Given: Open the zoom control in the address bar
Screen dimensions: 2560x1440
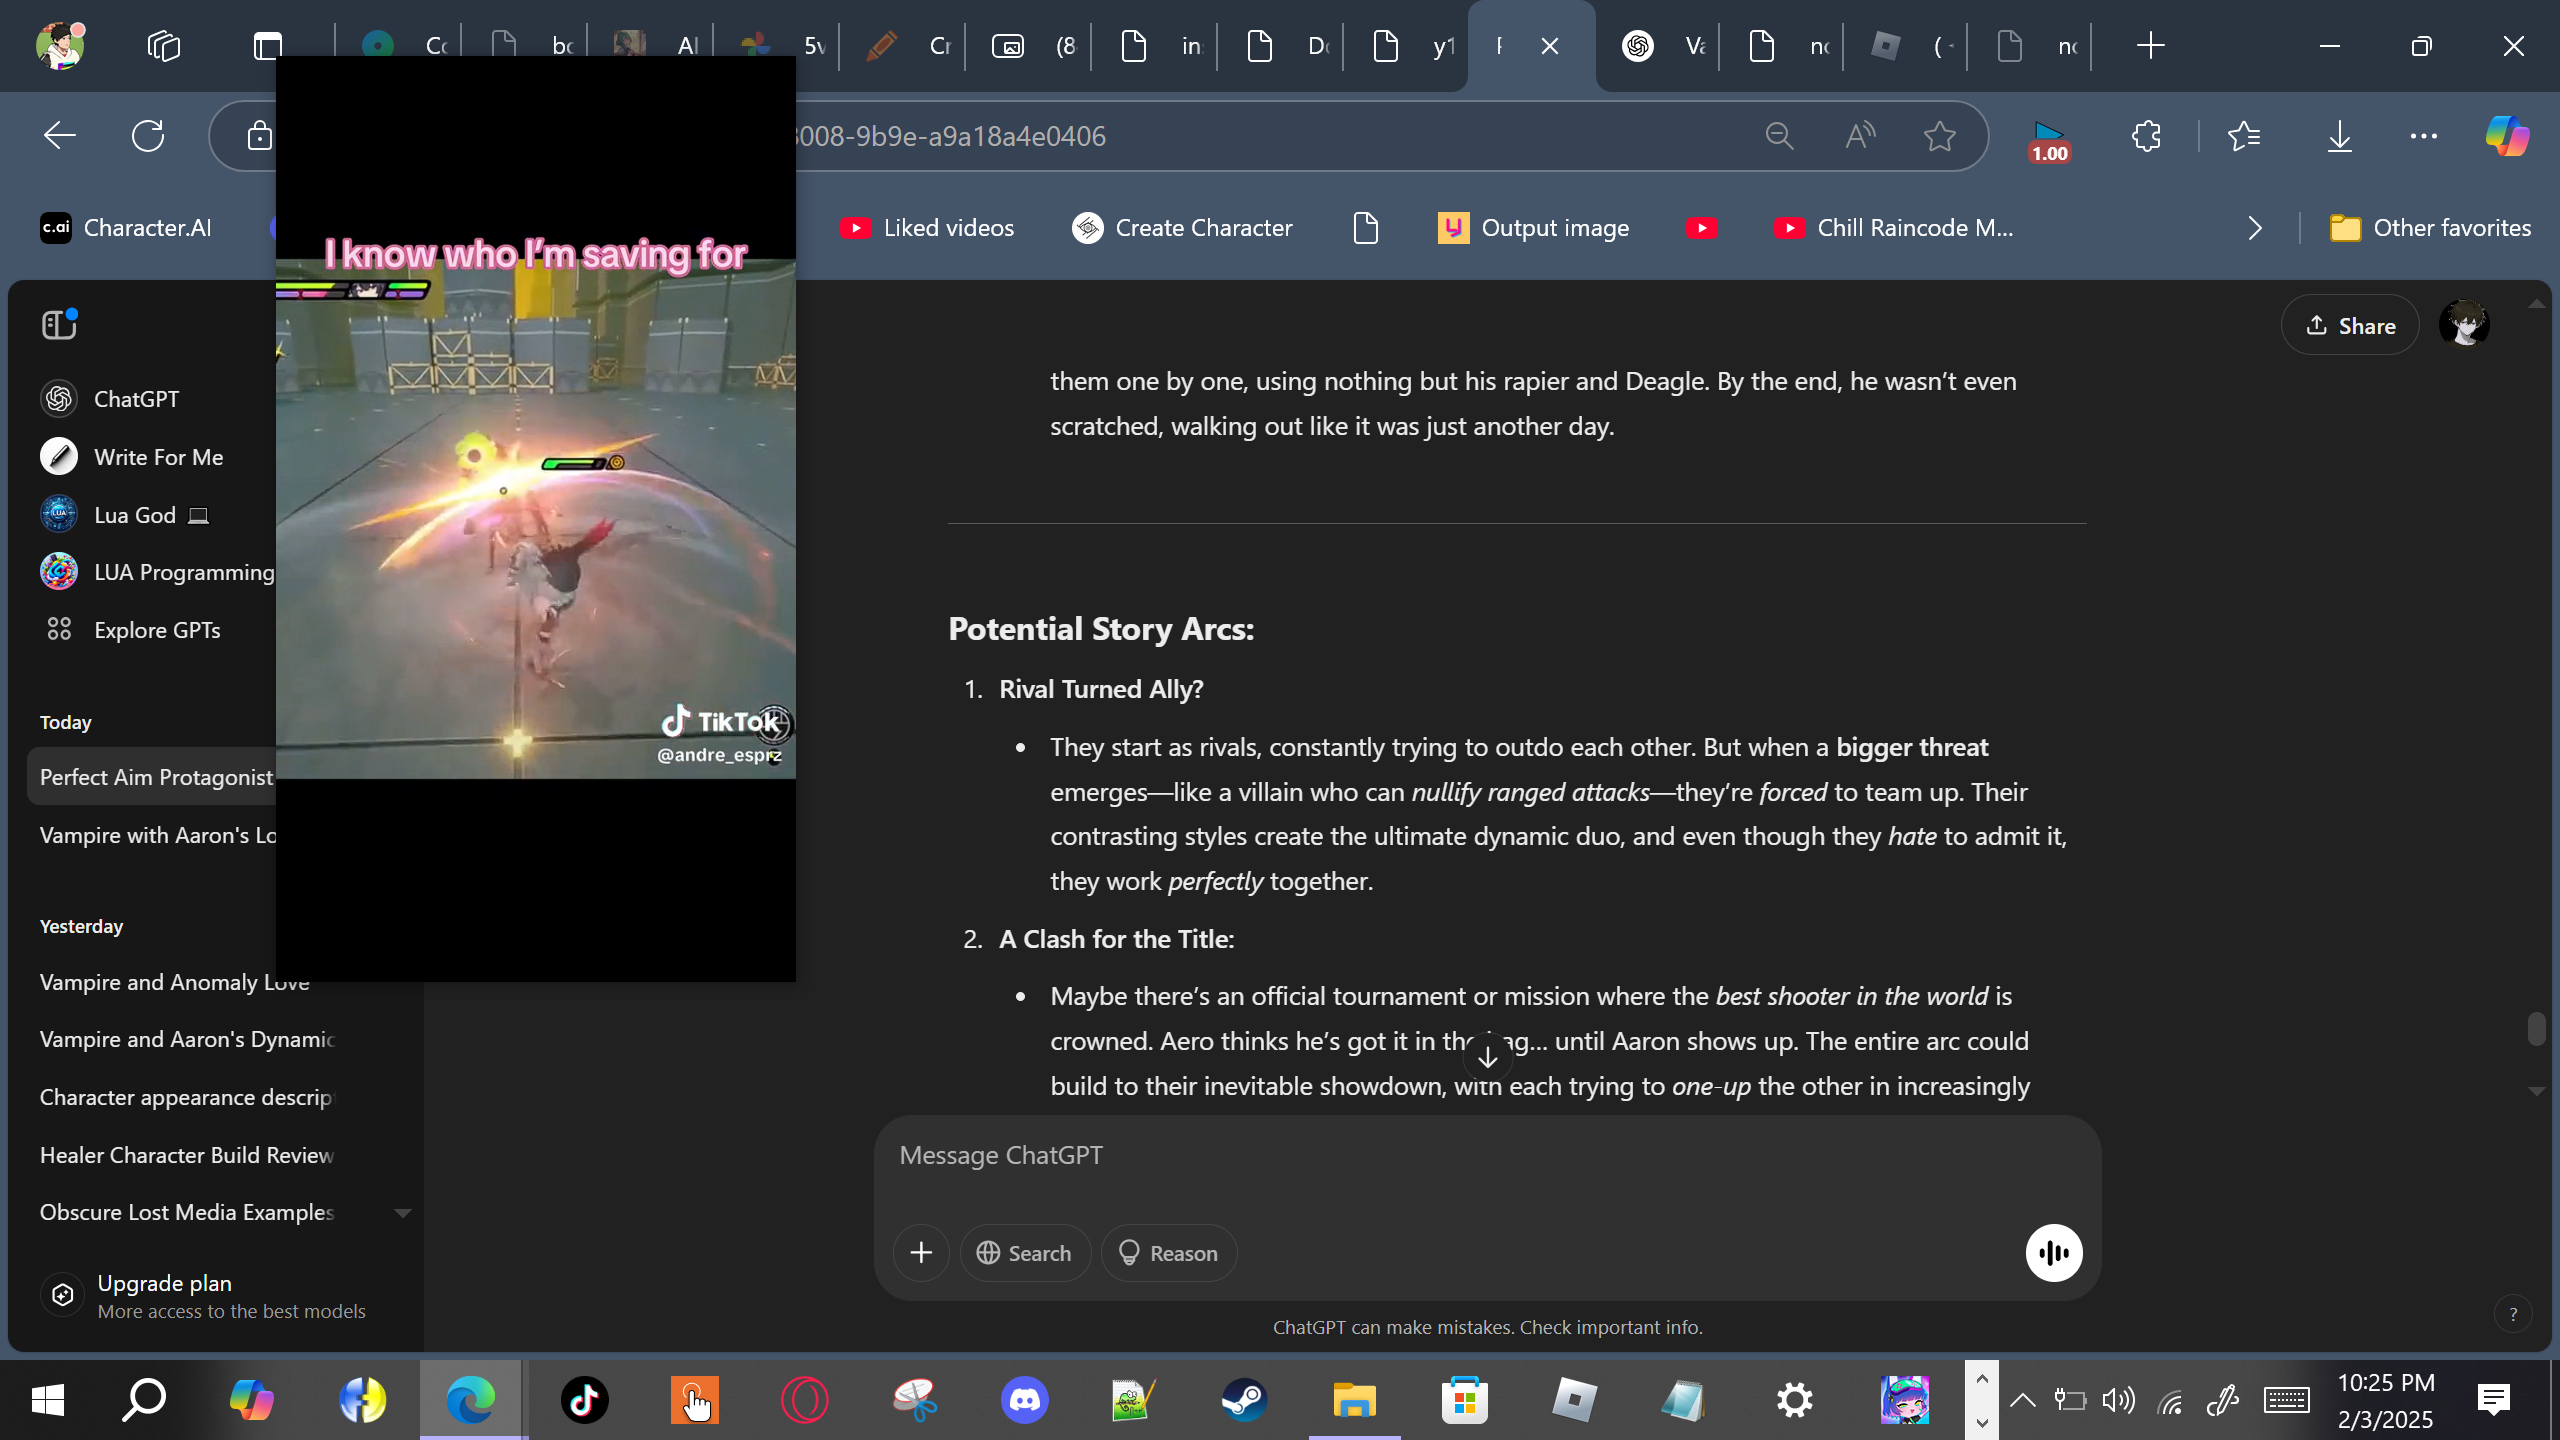Looking at the screenshot, I should coord(1780,136).
